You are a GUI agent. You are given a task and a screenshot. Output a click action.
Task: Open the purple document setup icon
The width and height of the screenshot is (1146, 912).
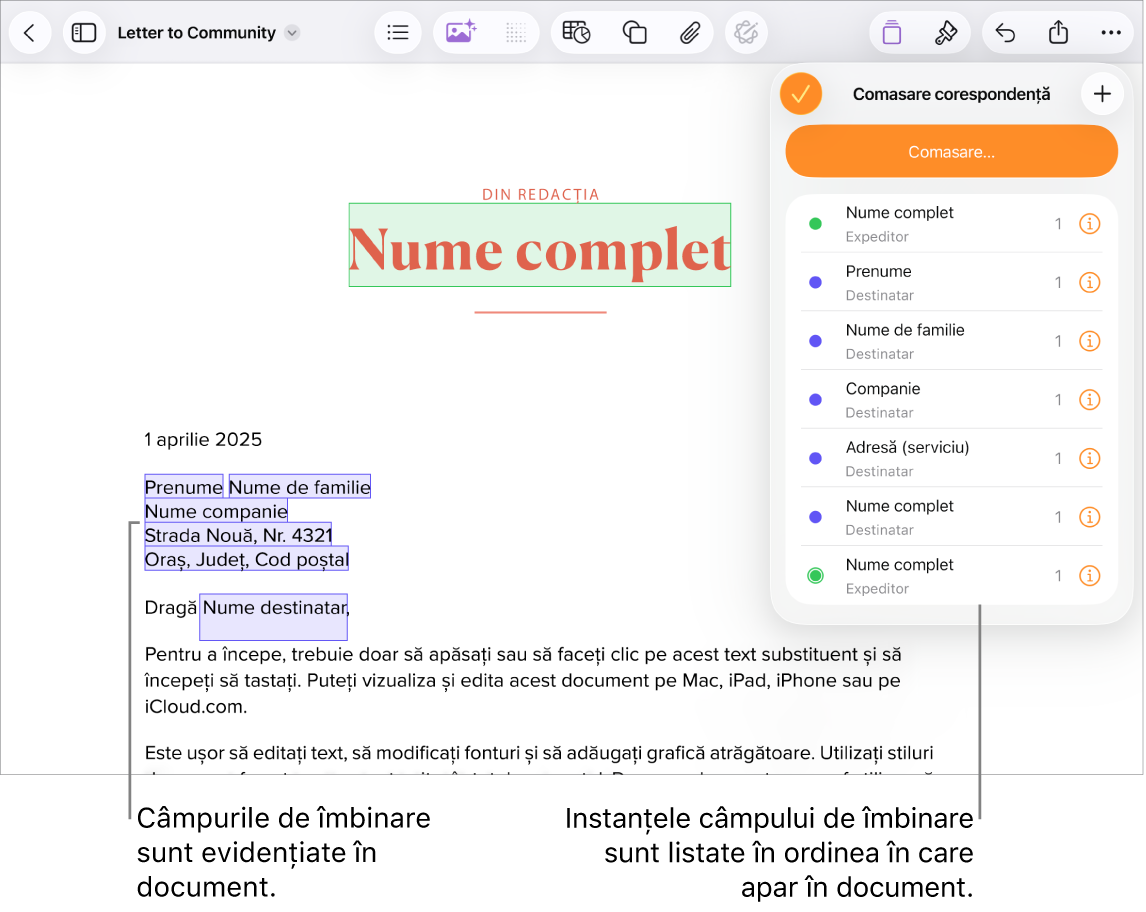[x=892, y=33]
